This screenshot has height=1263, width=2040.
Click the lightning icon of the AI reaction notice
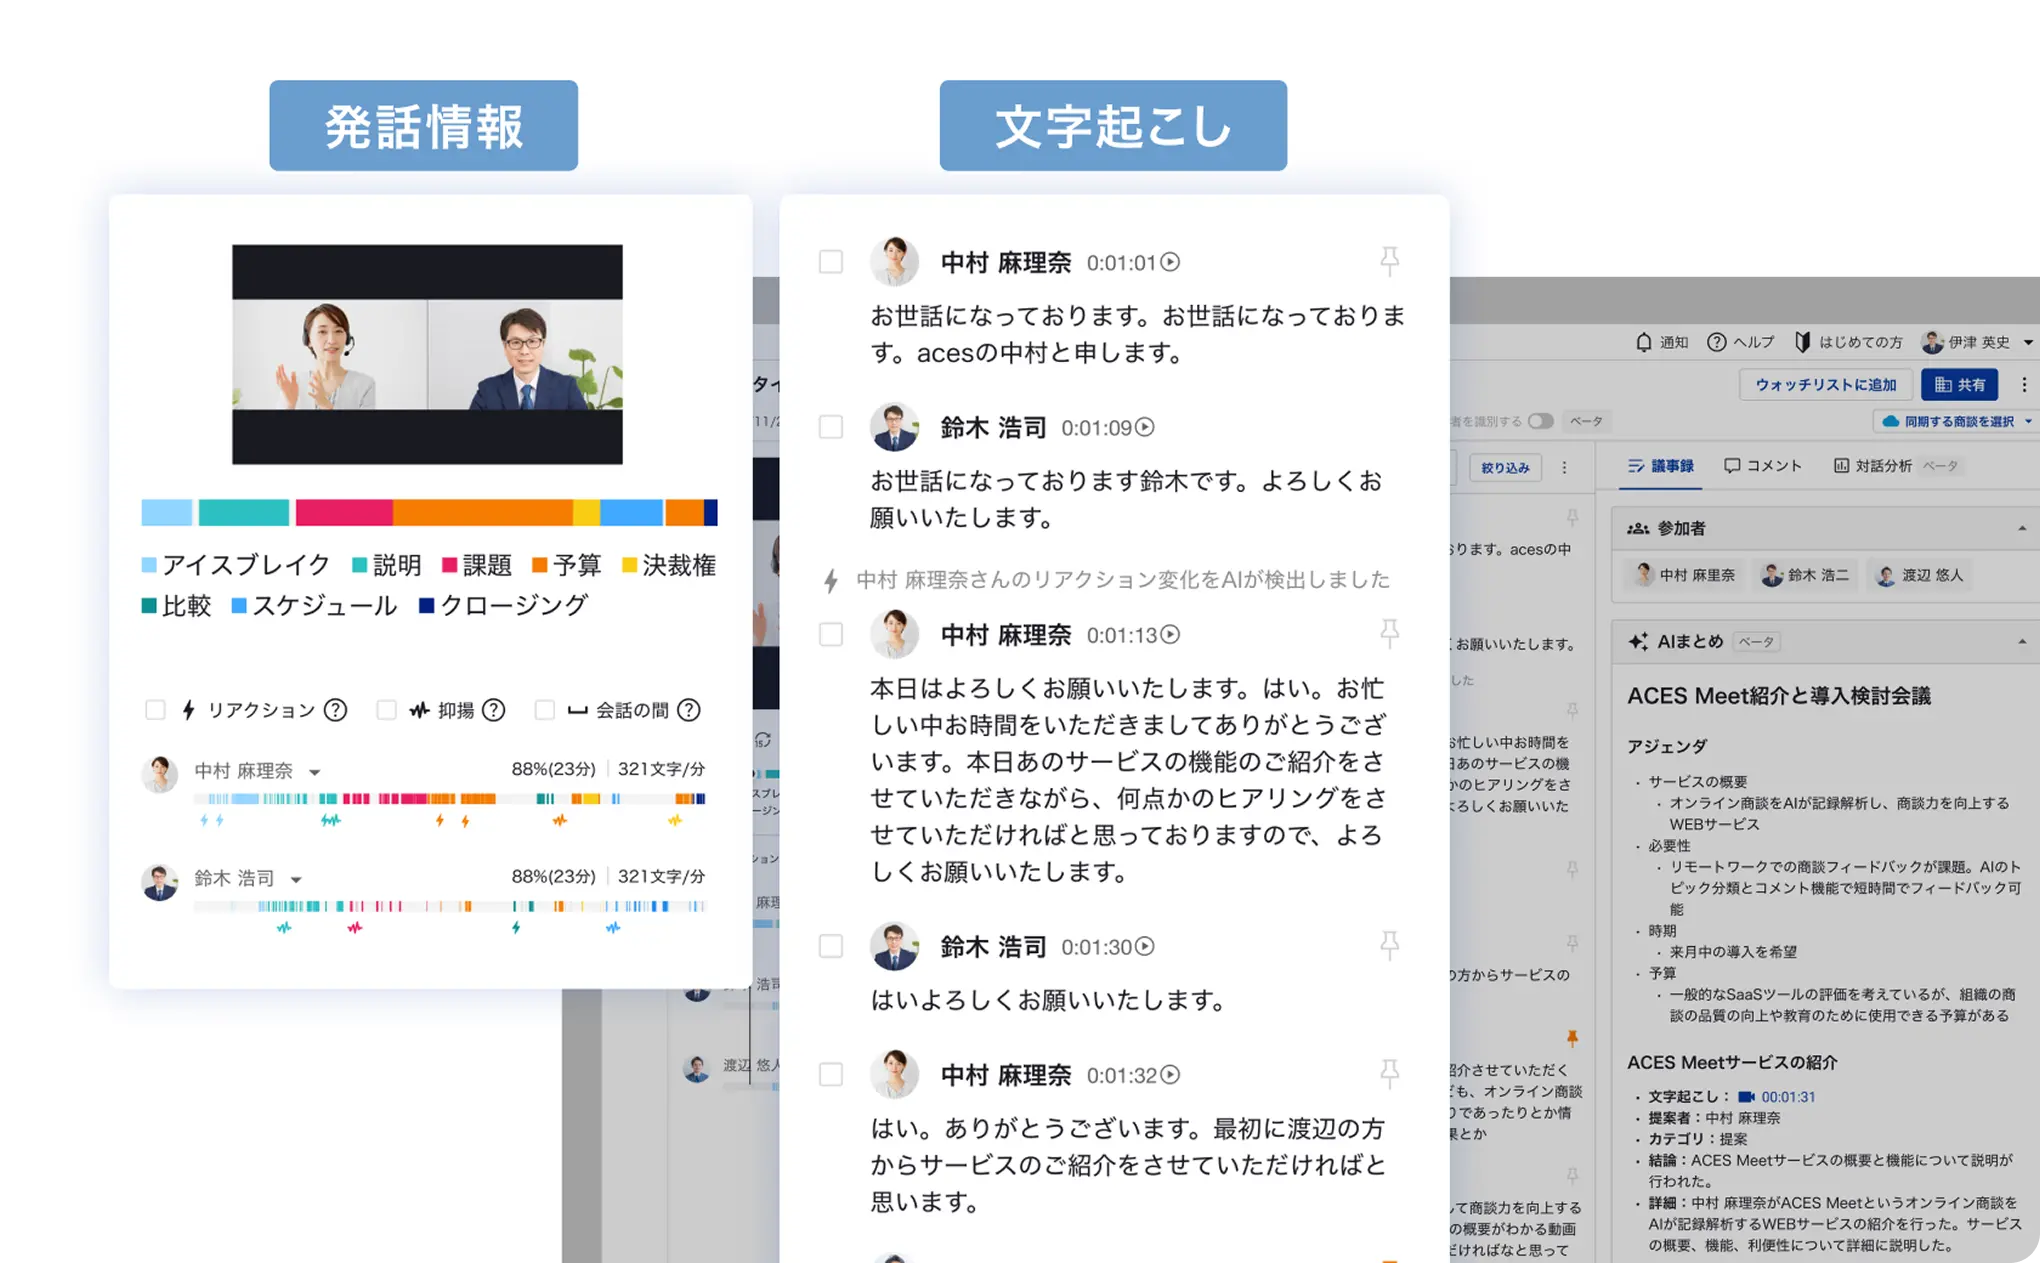pos(830,581)
